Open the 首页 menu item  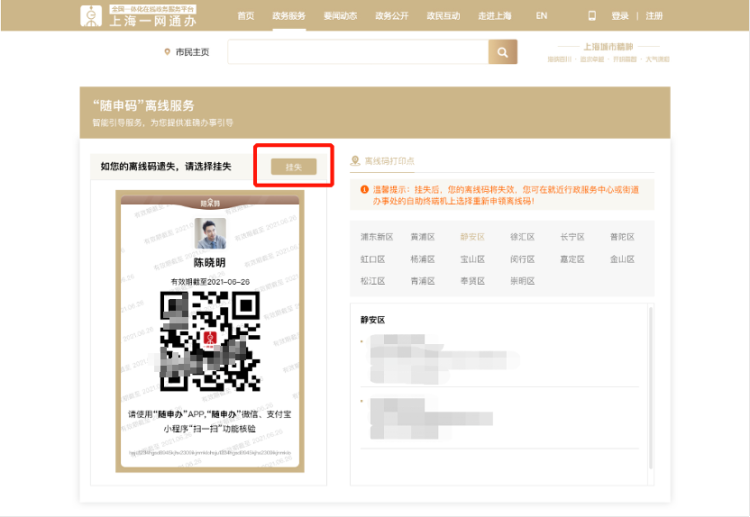[x=246, y=16]
